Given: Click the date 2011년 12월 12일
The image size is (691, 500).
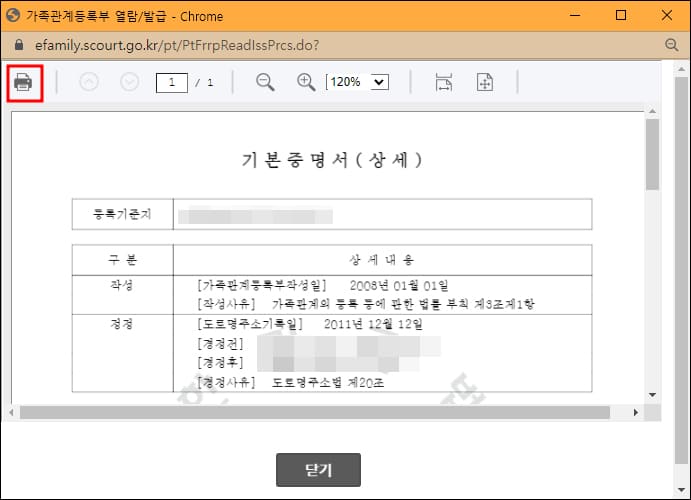Looking at the screenshot, I should [373, 324].
